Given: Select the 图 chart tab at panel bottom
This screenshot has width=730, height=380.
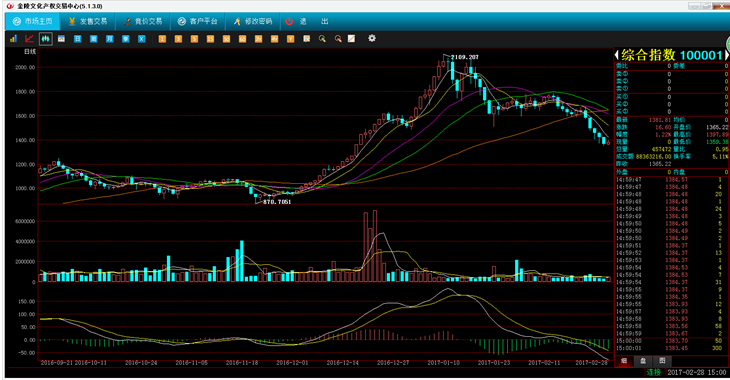Looking at the screenshot, I should coord(662,360).
